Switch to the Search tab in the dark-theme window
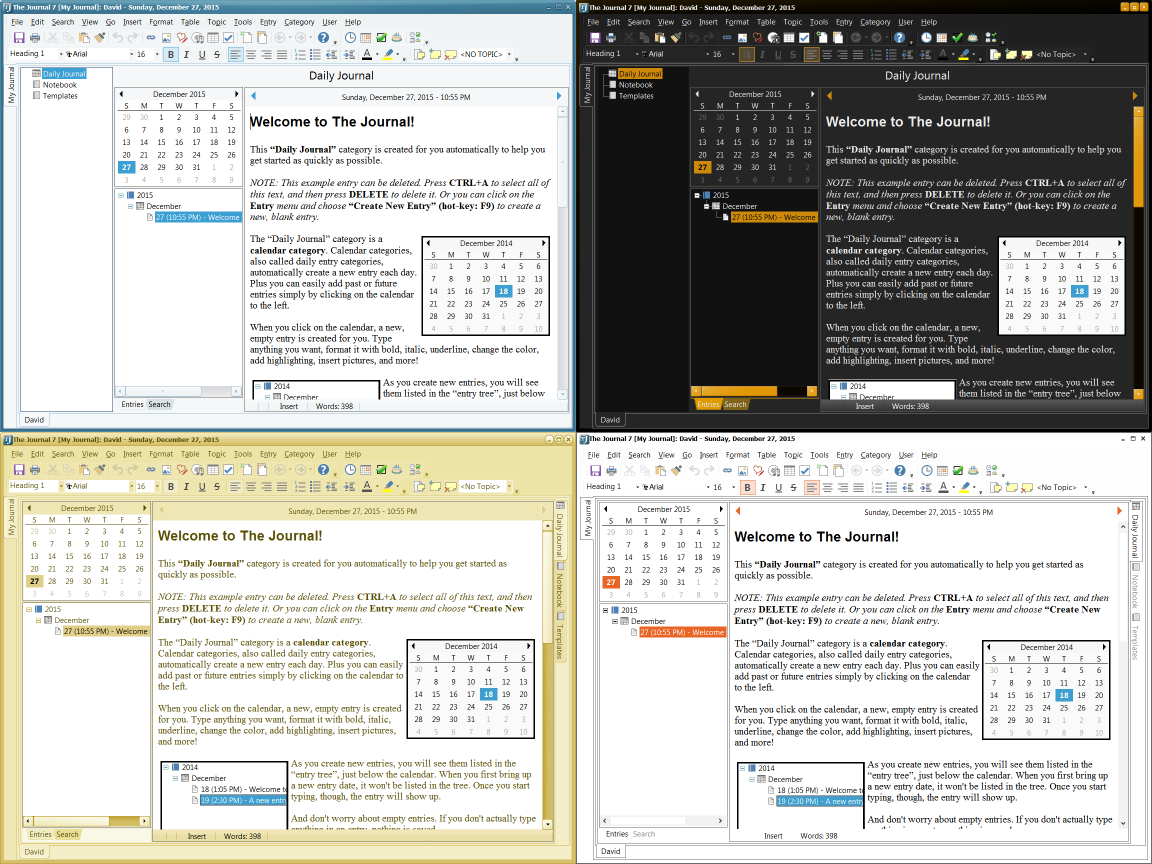The image size is (1152, 864). pos(735,404)
